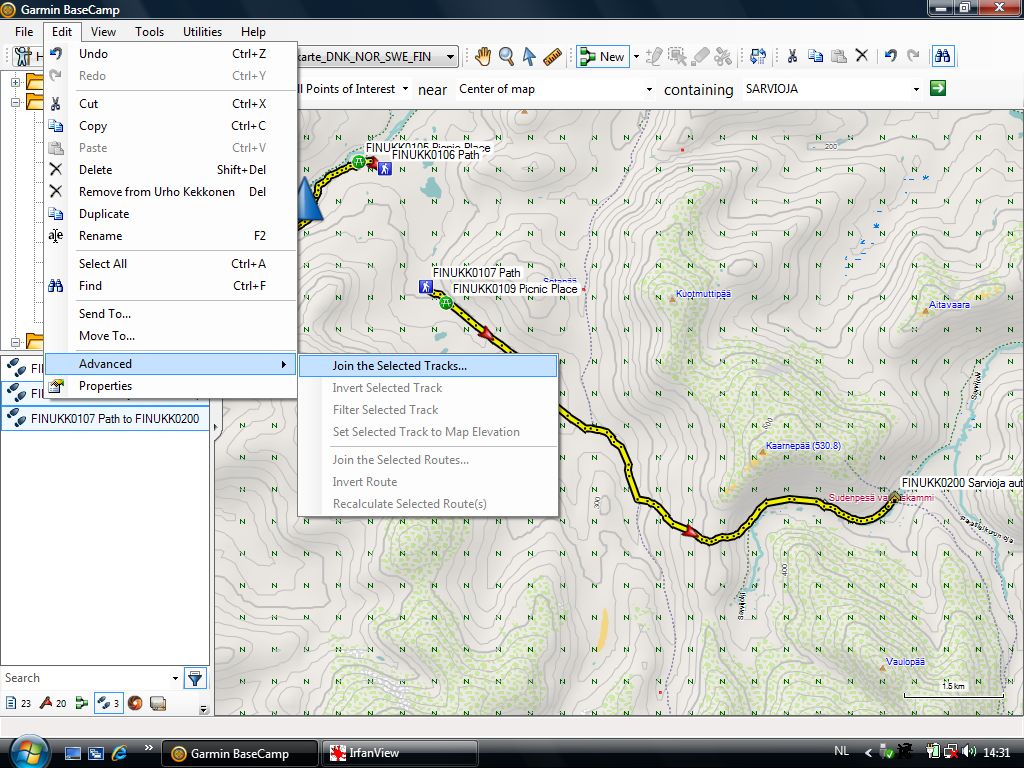Click the send/receive device transfer icon
Image resolution: width=1024 pixels, height=768 pixels.
pyautogui.click(x=757, y=57)
